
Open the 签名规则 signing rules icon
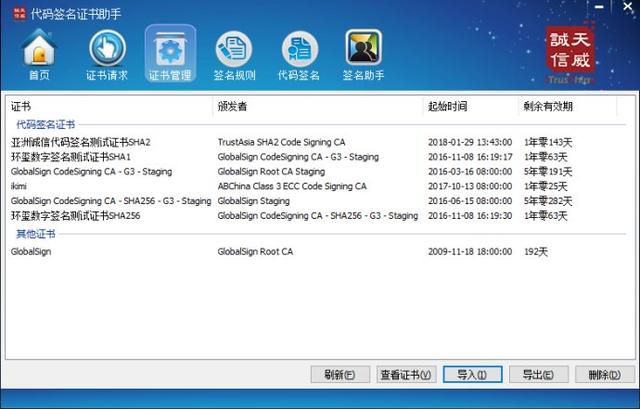[x=234, y=55]
